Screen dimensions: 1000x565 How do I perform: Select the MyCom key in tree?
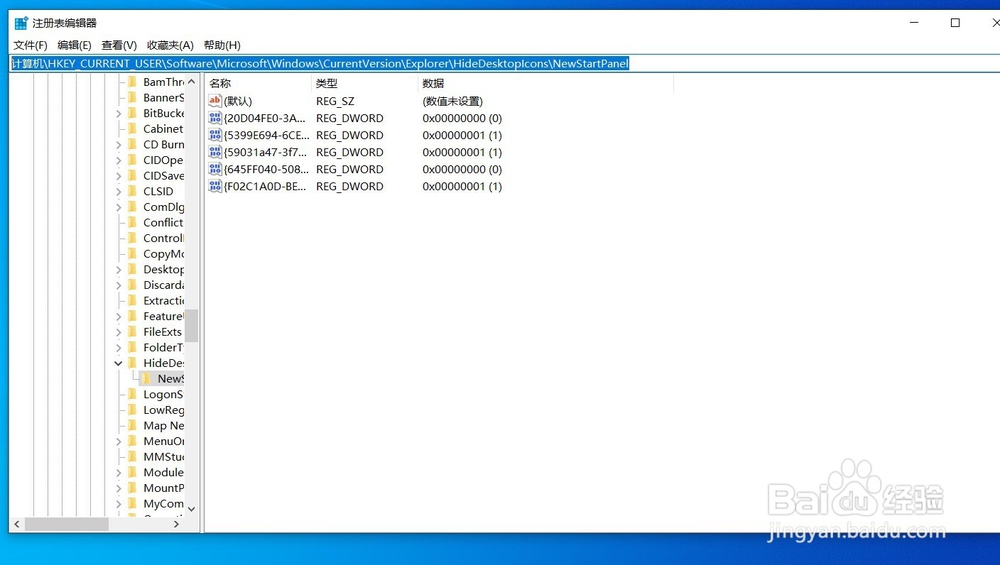point(163,504)
